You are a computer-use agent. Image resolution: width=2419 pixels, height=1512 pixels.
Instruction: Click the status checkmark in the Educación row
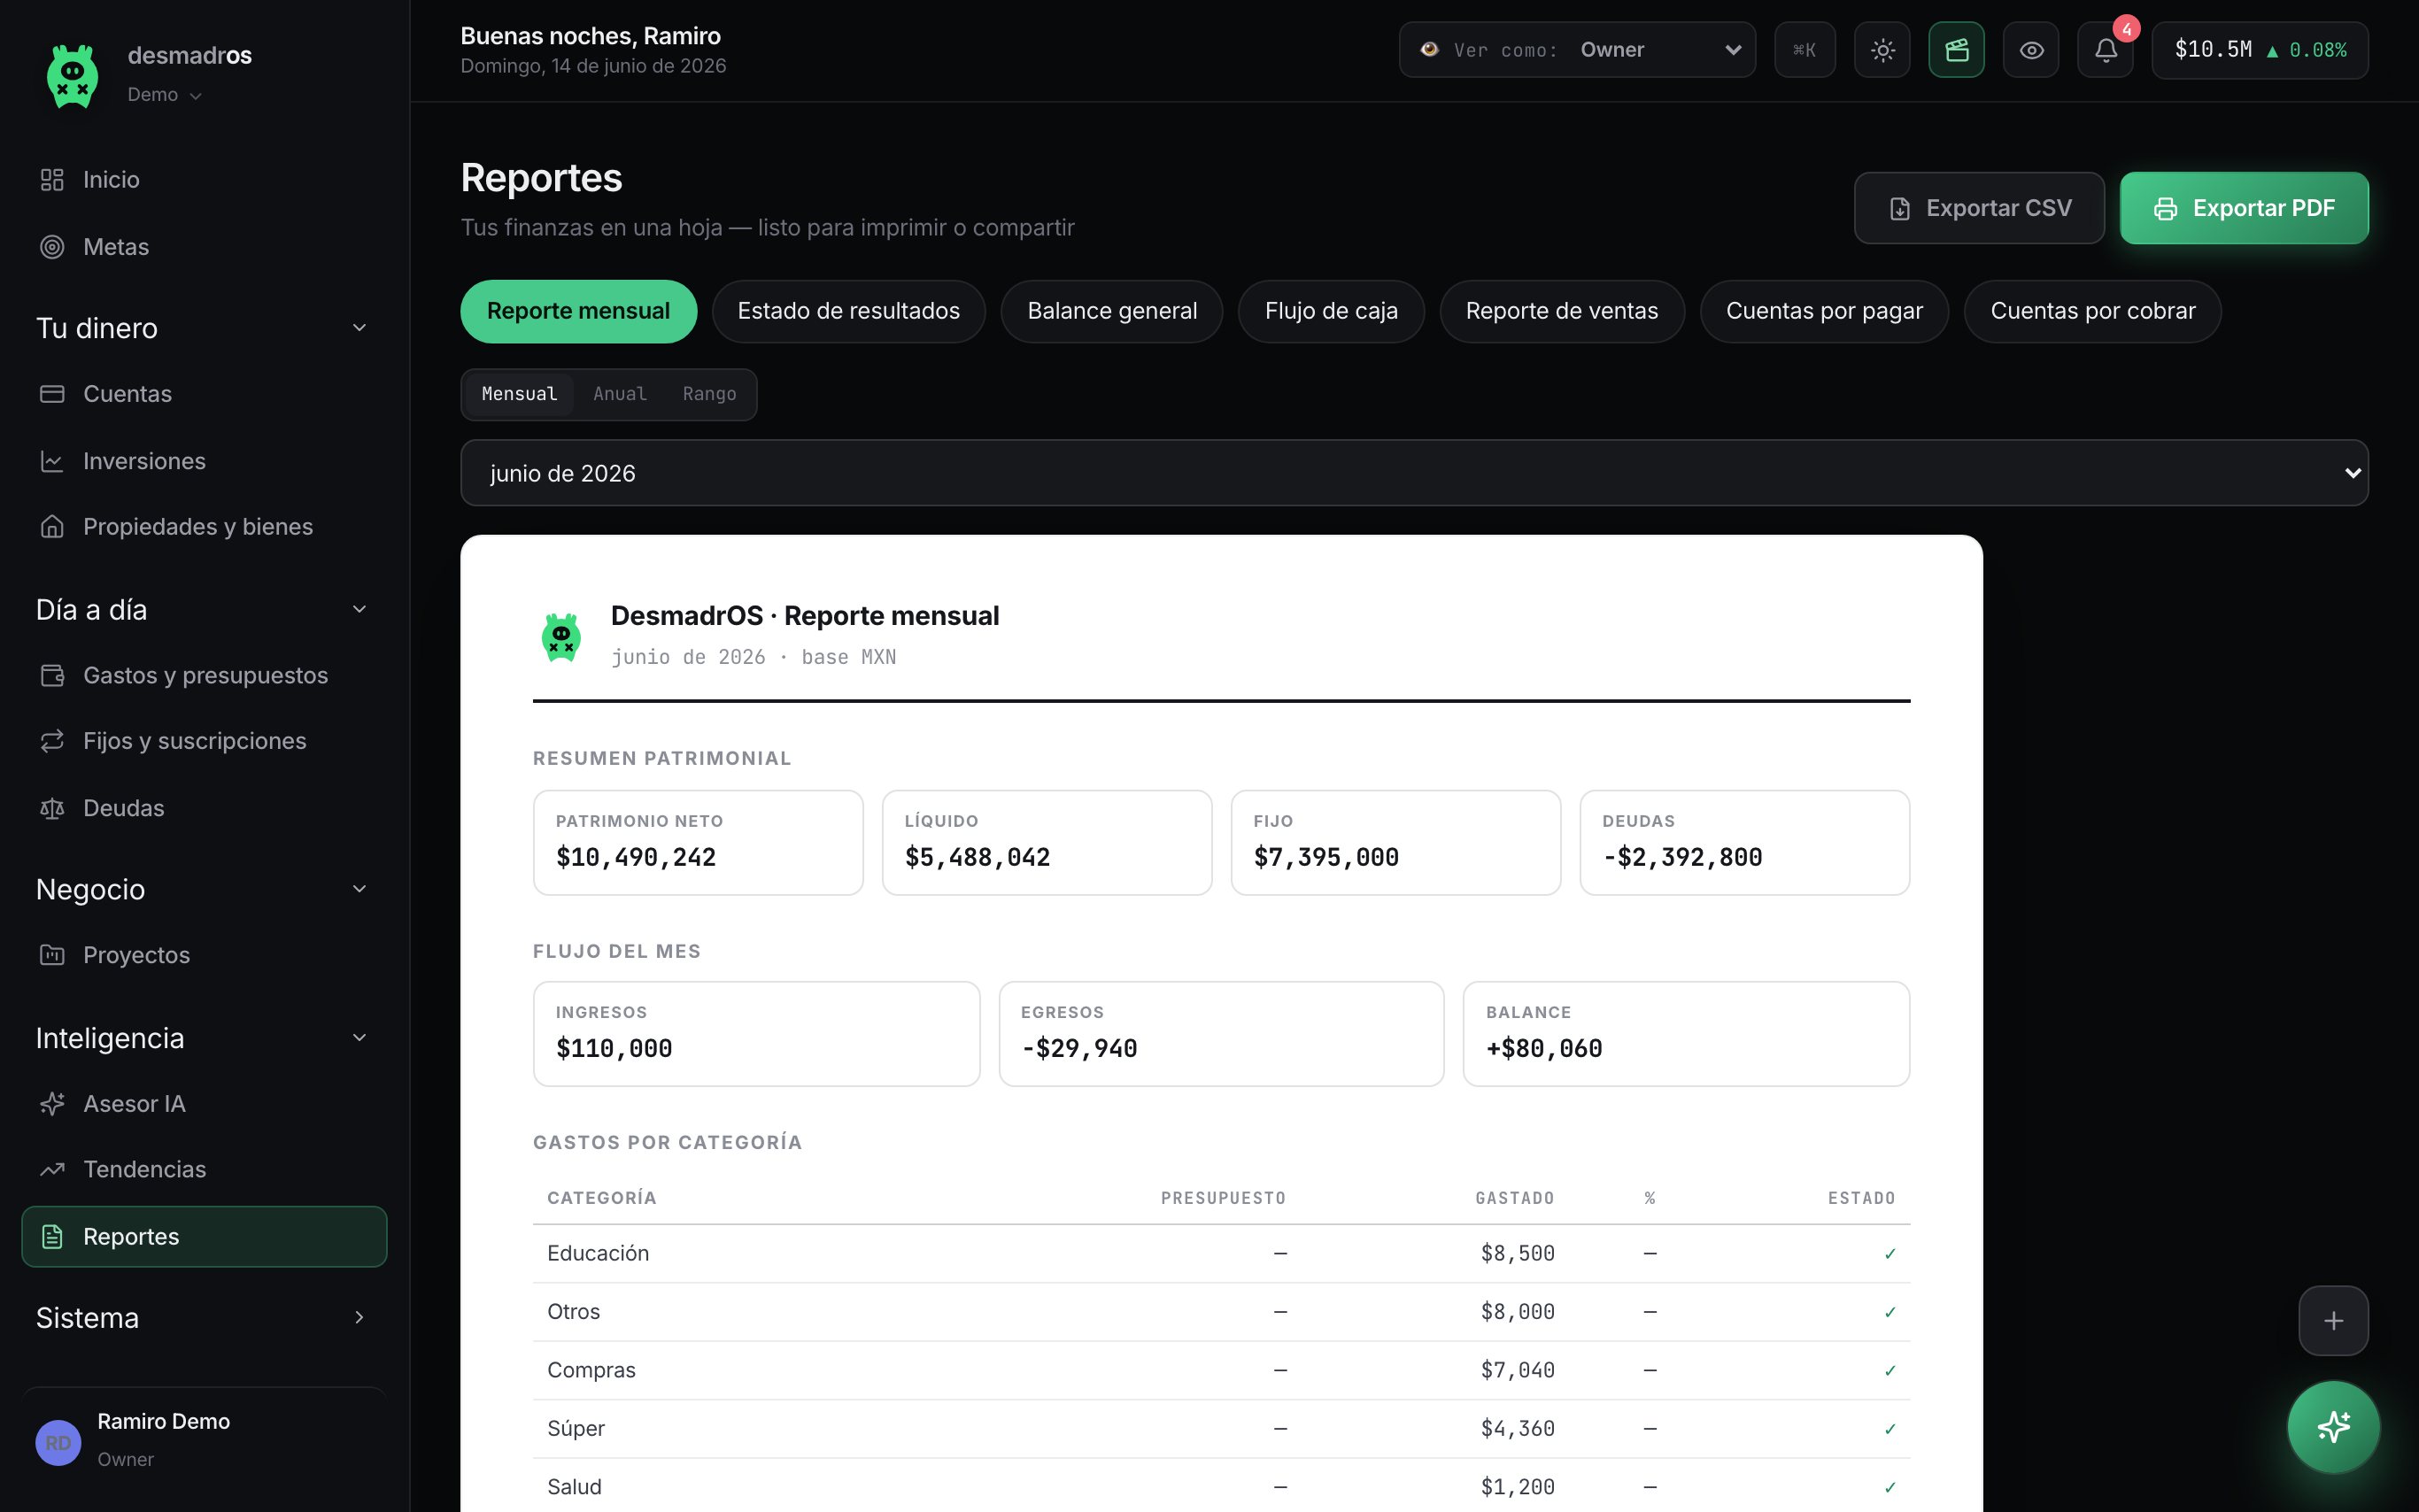click(x=1889, y=1255)
